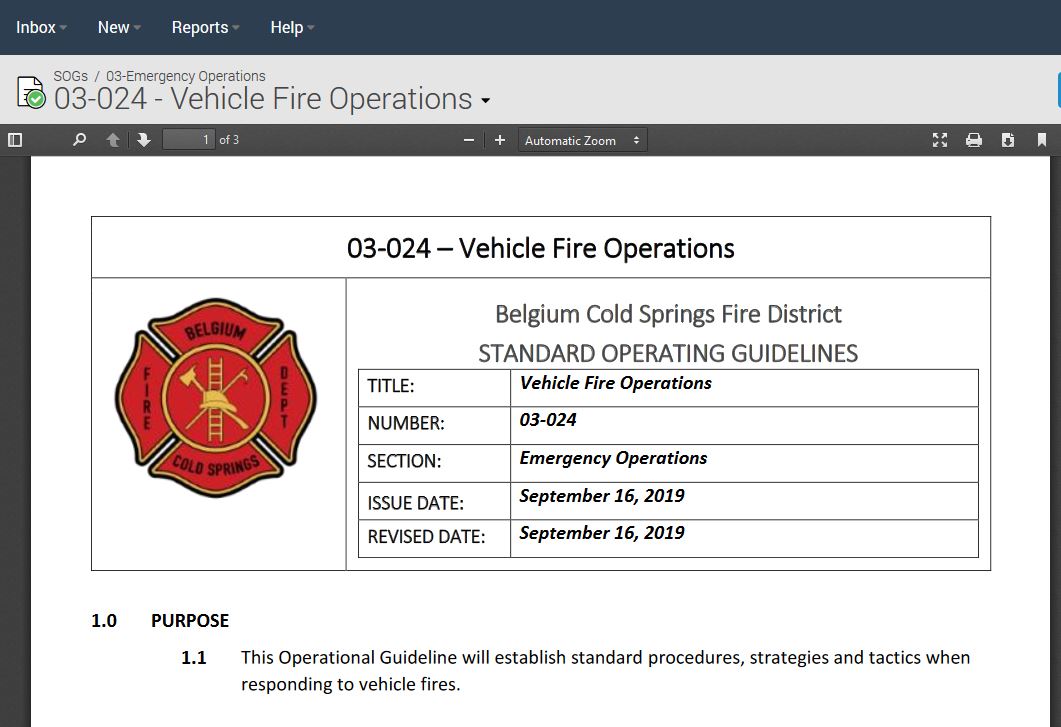Image resolution: width=1061 pixels, height=727 pixels.
Task: Print the document using printer icon
Action: point(974,140)
